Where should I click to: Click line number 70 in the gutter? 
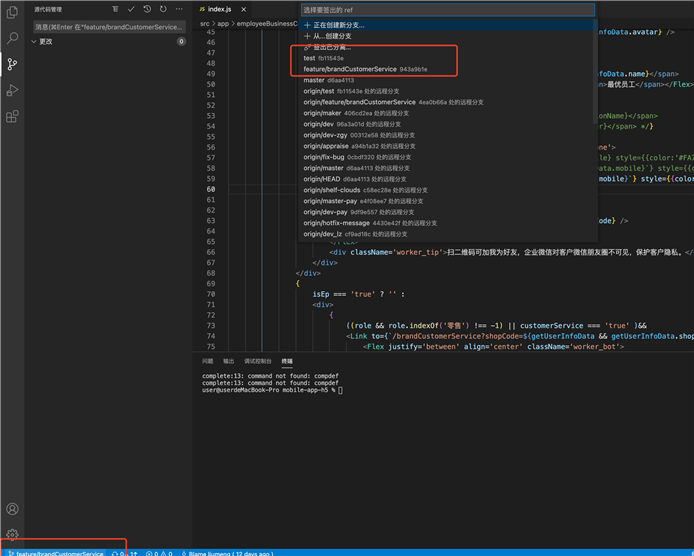pos(211,294)
